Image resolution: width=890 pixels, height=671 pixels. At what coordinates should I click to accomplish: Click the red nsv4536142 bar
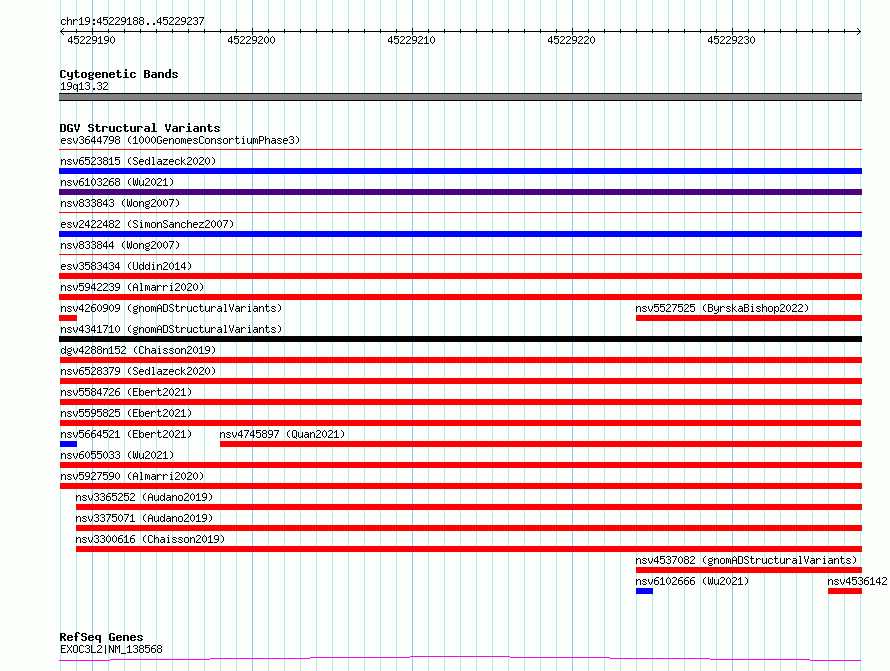[x=845, y=591]
